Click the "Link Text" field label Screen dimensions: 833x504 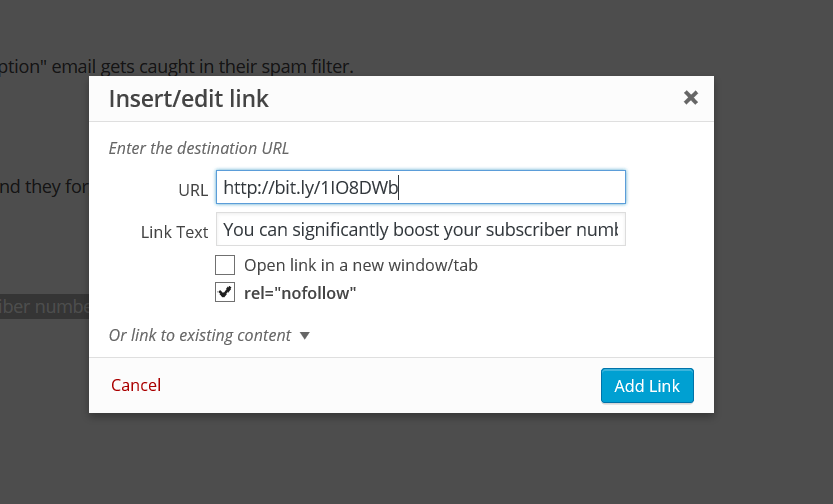(x=174, y=232)
